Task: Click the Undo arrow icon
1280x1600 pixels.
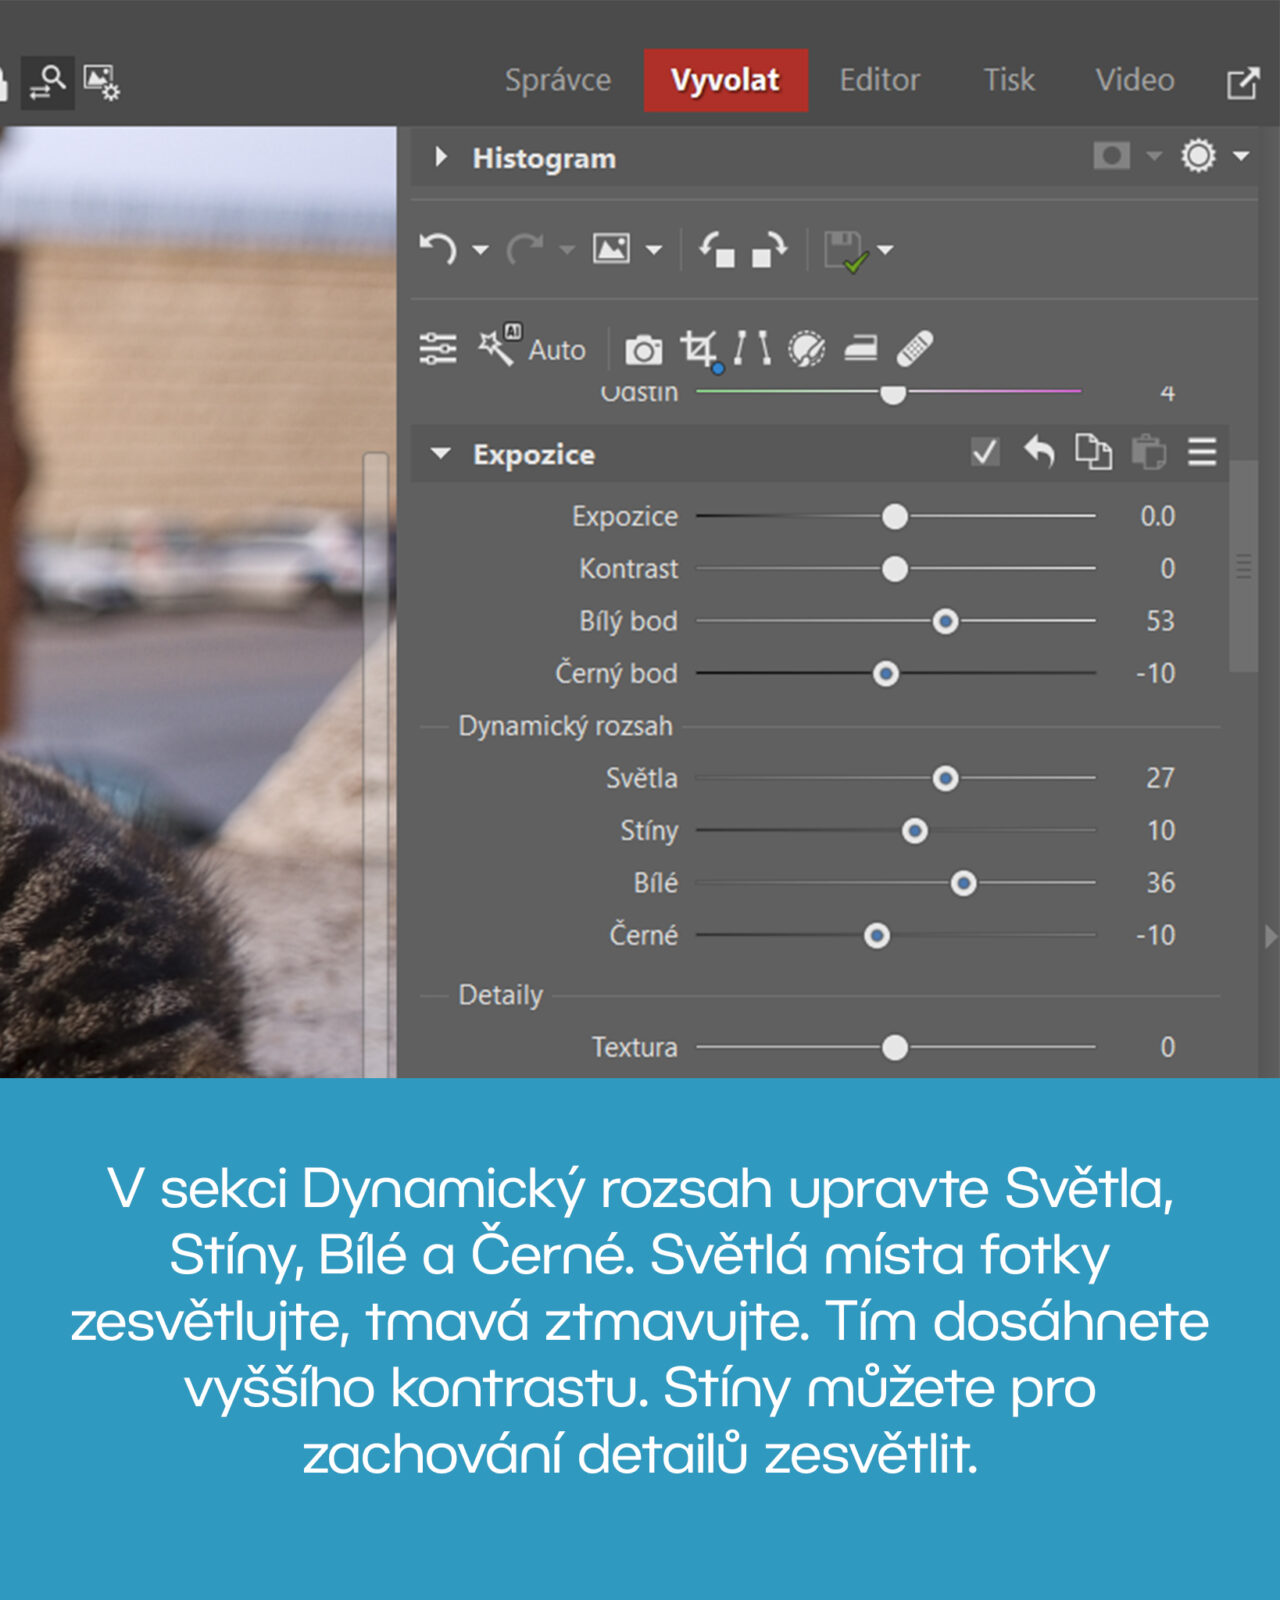Action: [x=437, y=248]
